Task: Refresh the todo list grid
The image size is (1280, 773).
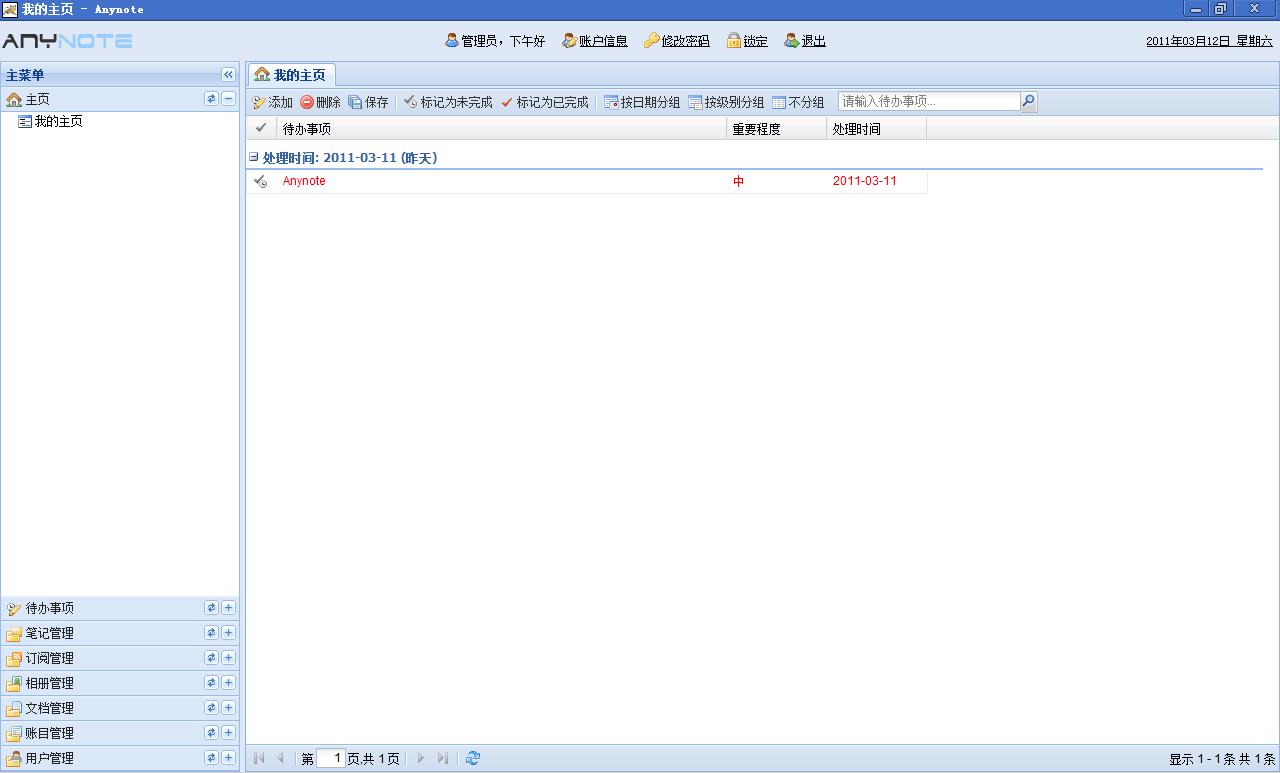Action: (x=473, y=758)
